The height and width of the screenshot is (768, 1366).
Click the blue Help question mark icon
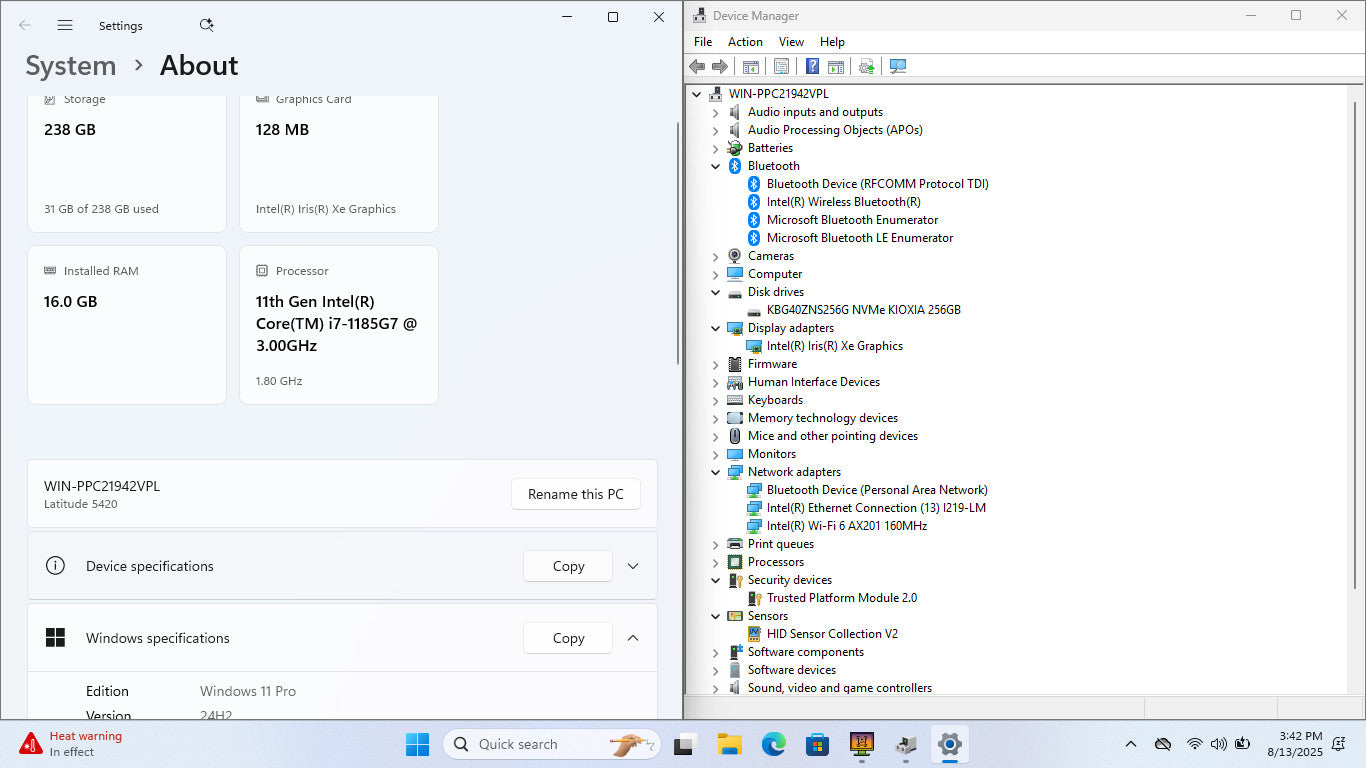click(x=812, y=66)
